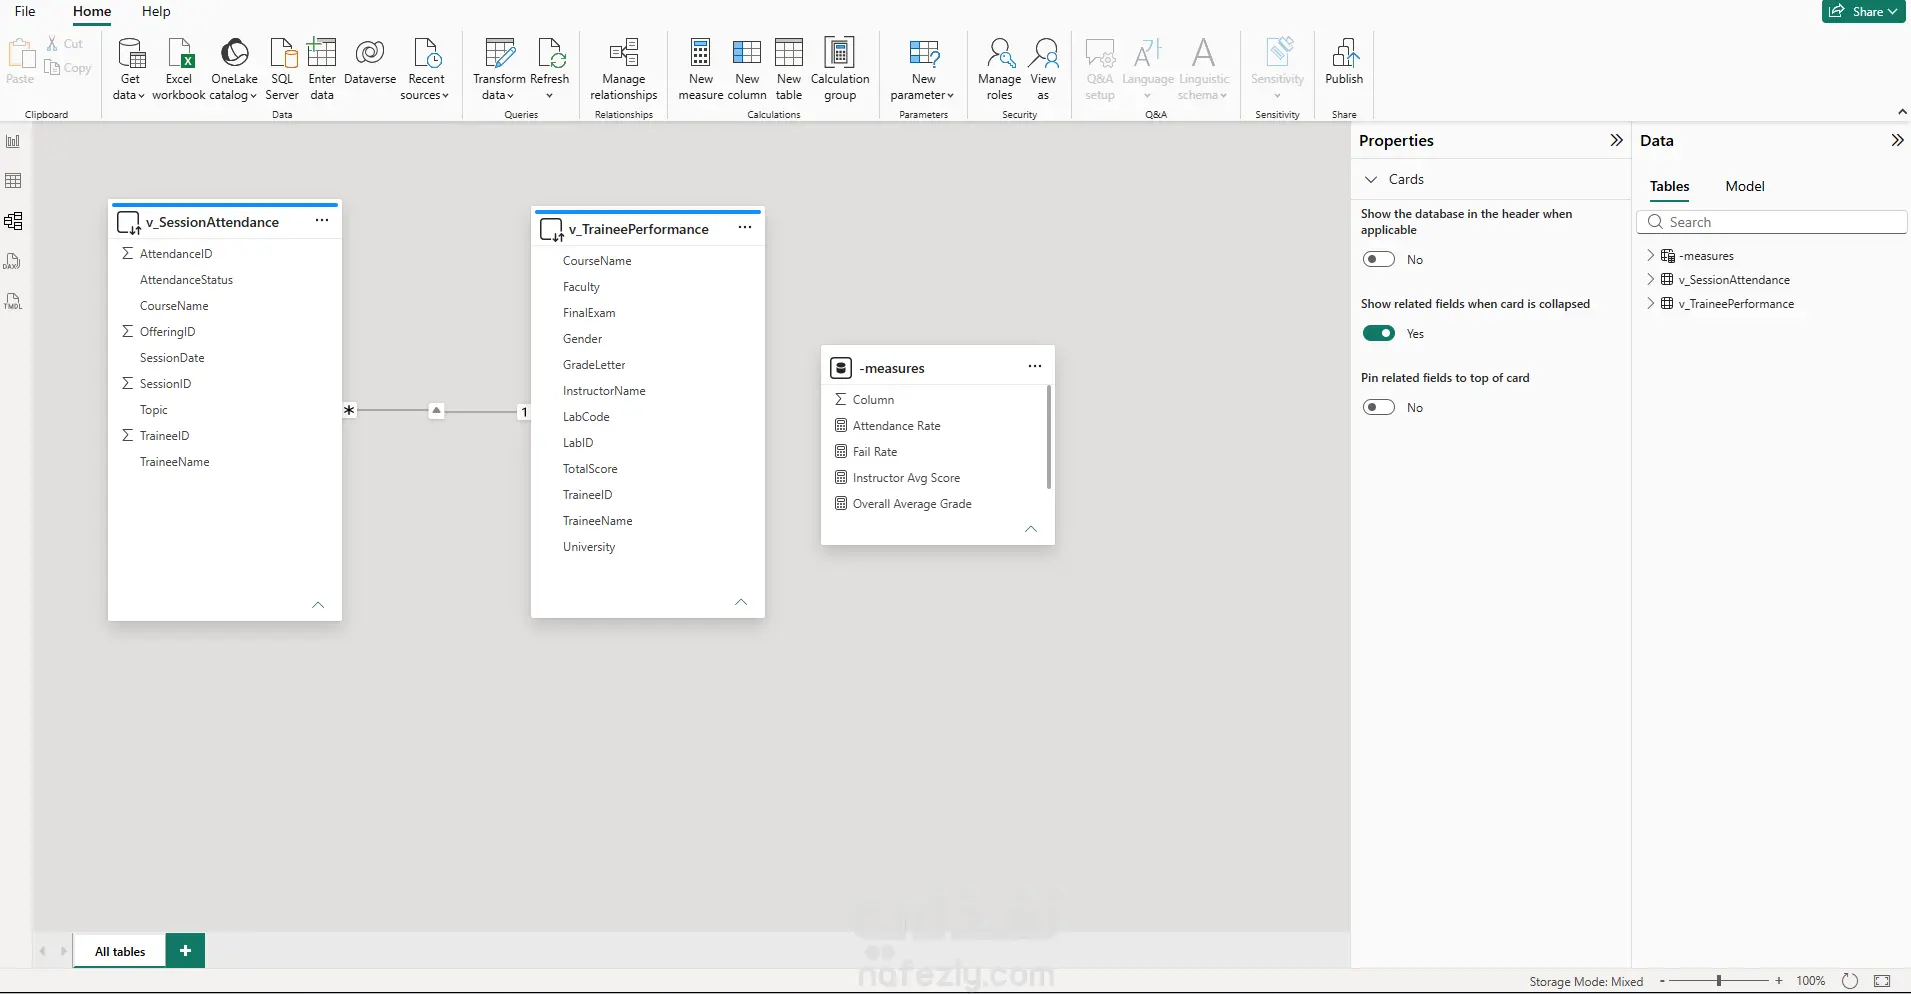Reset the zoom level icon

click(x=1850, y=981)
